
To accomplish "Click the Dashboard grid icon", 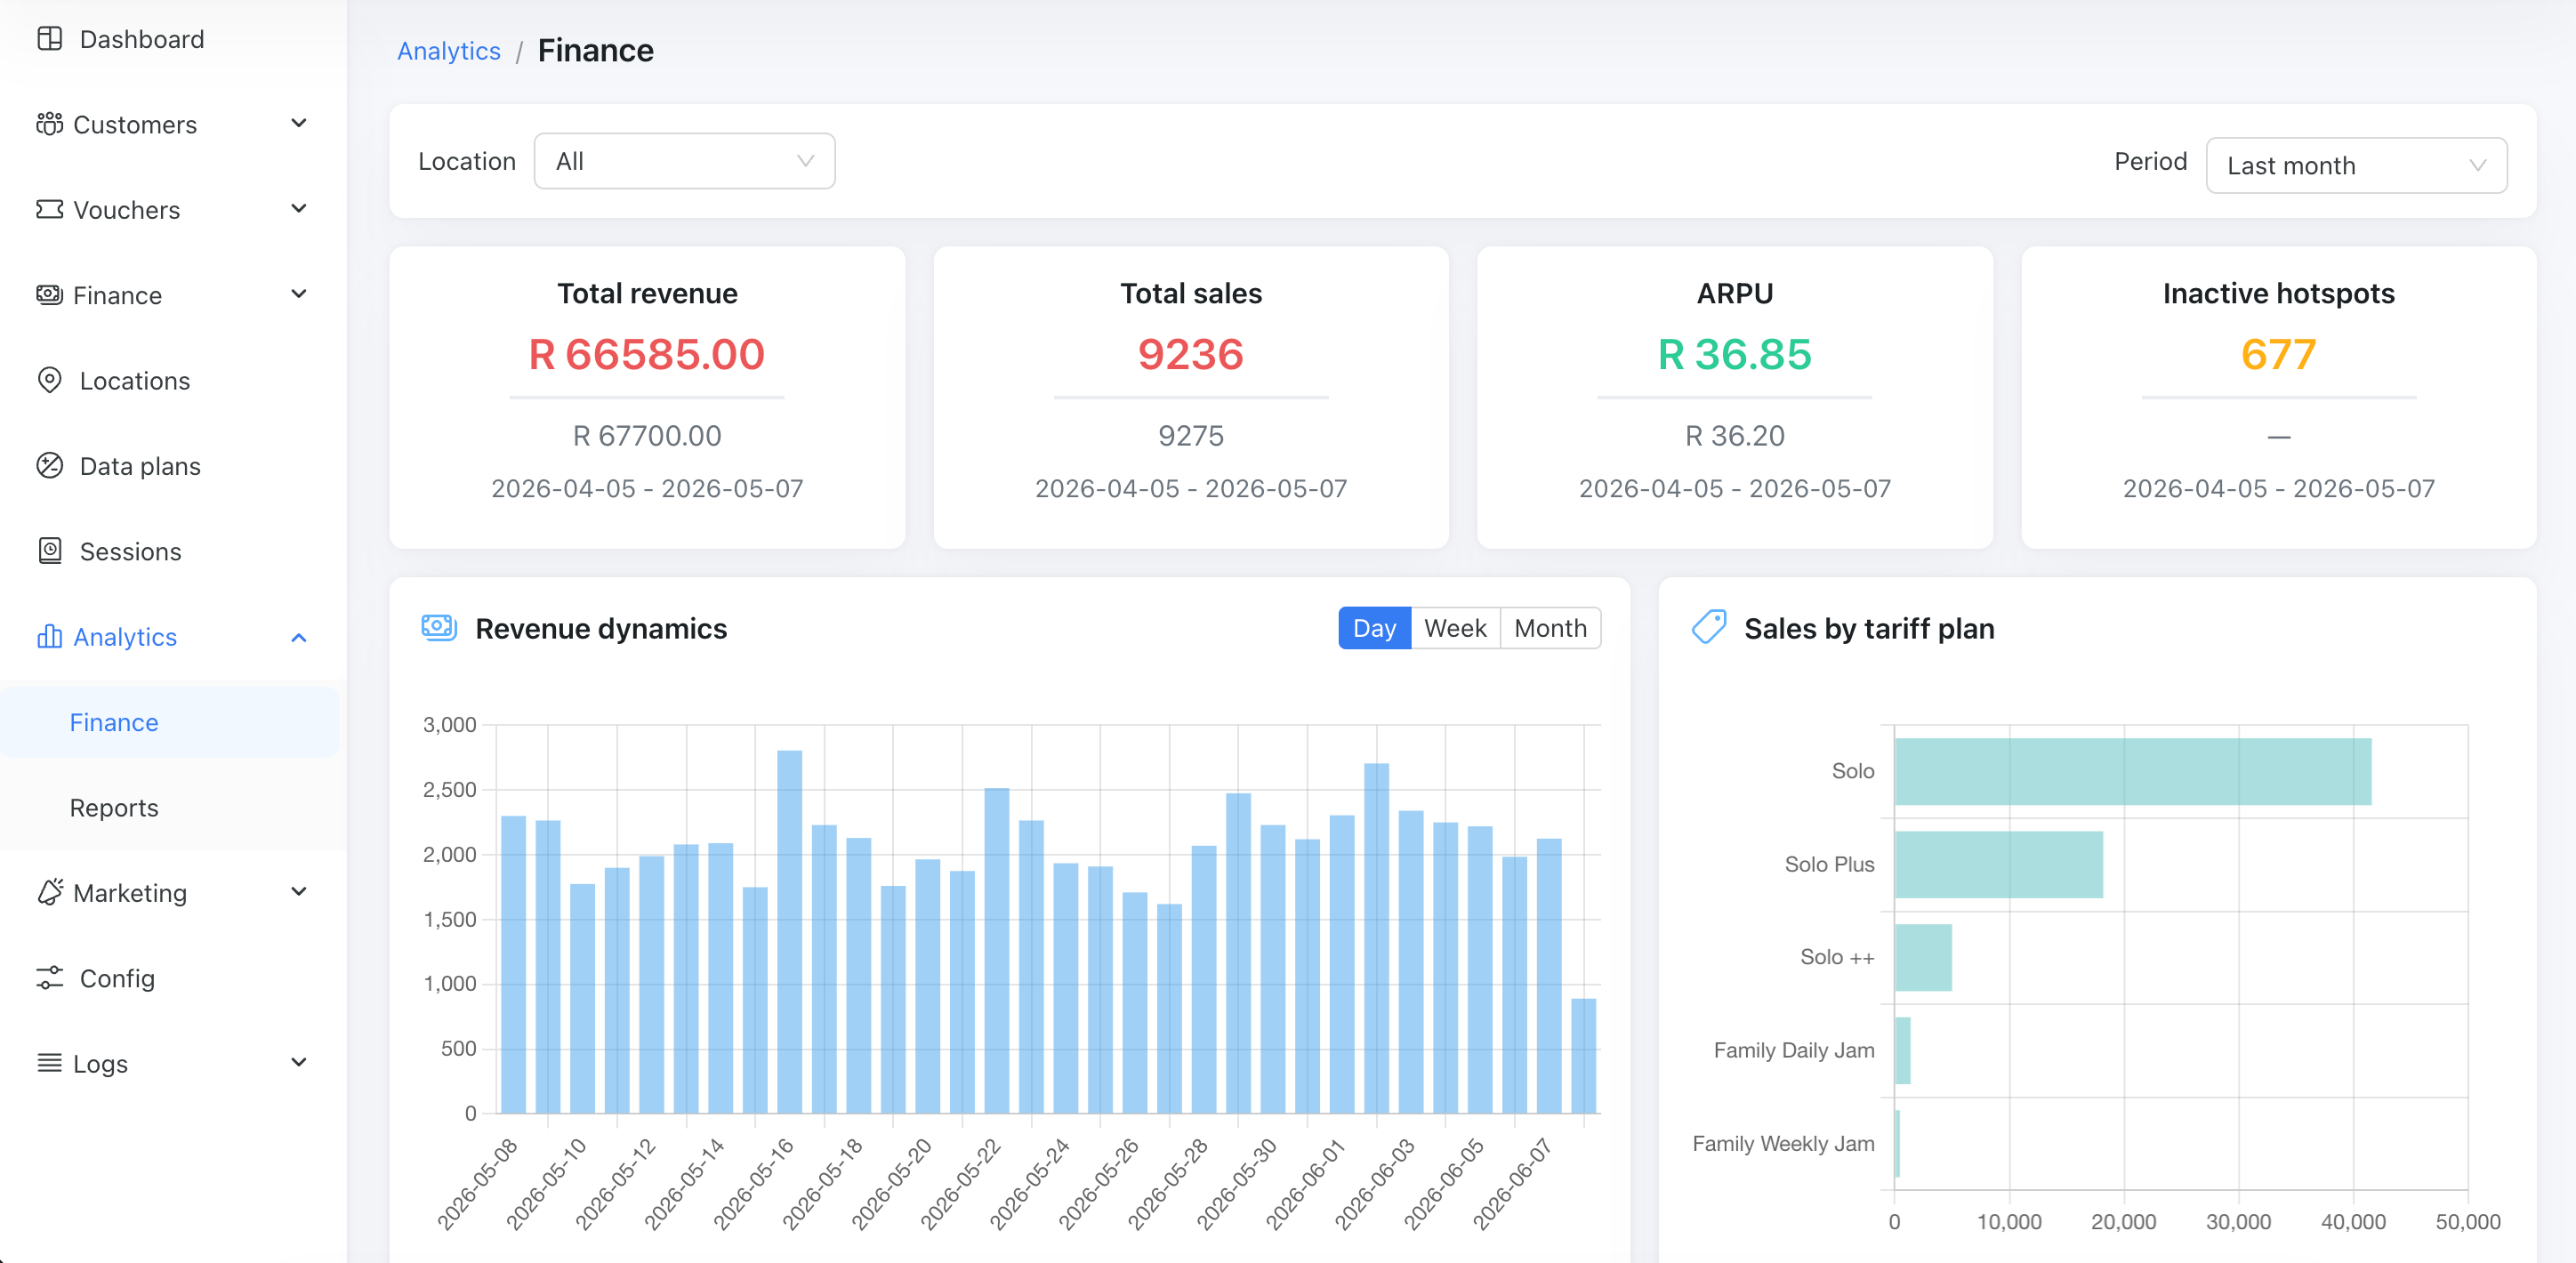I will click(49, 39).
